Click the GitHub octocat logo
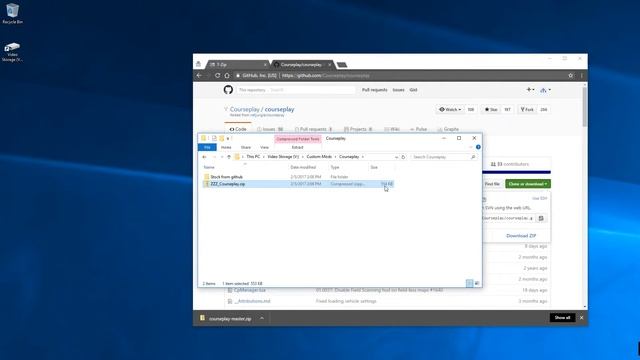 click(x=228, y=90)
